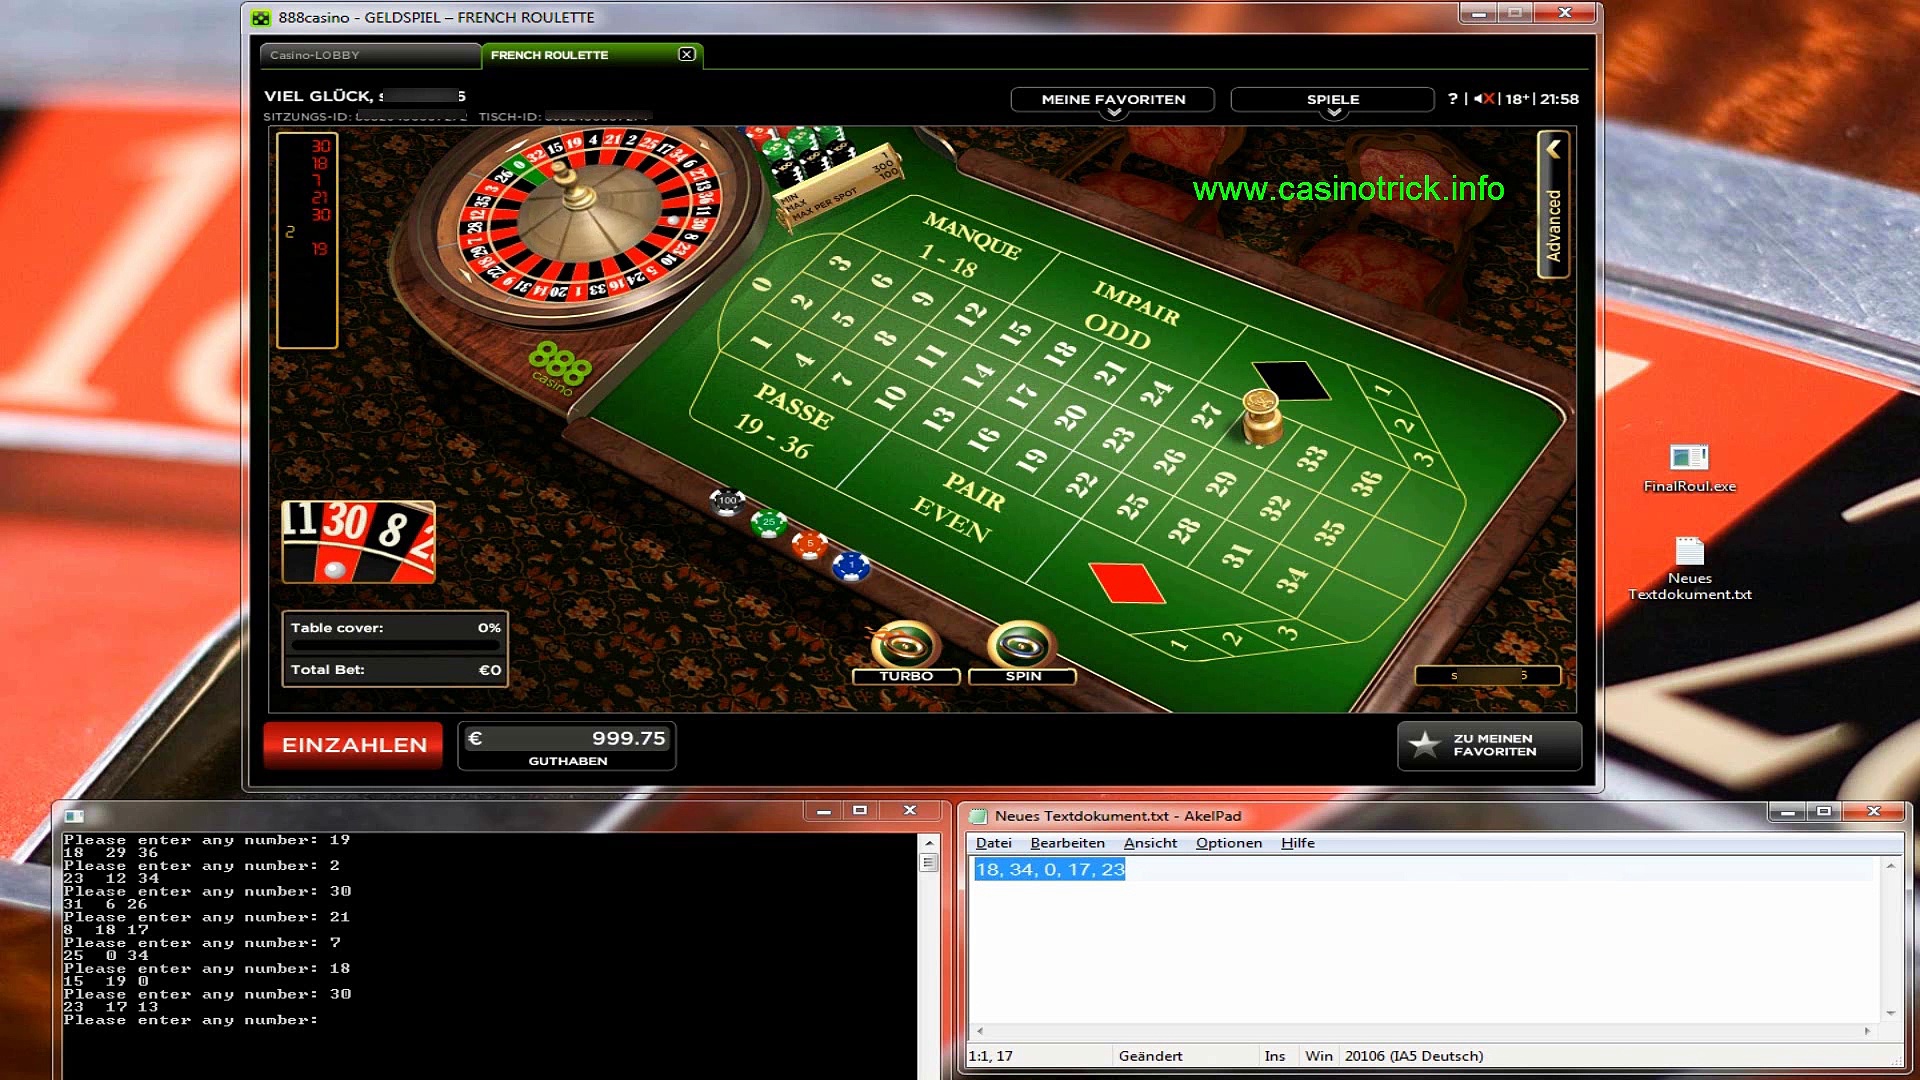Bet on the black diamond field
The image size is (1920, 1080).
pos(1291,381)
